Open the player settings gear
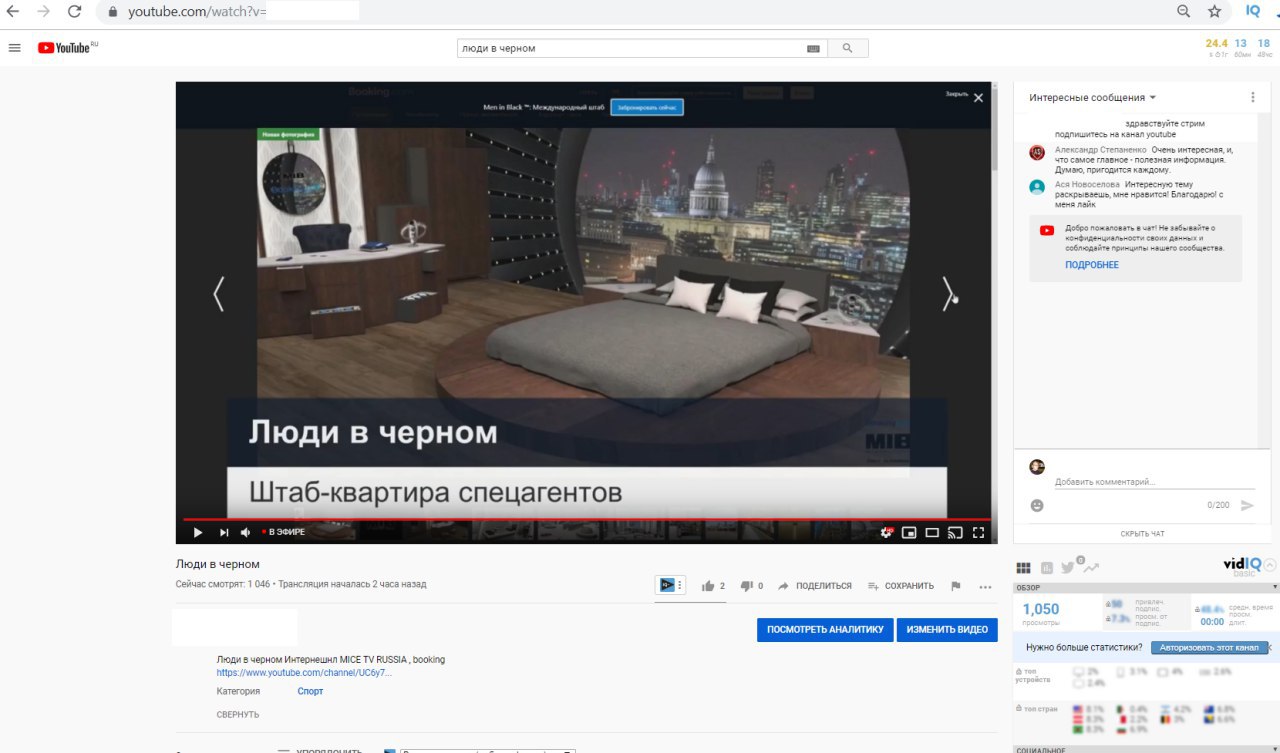The width and height of the screenshot is (1280, 753). pos(886,532)
